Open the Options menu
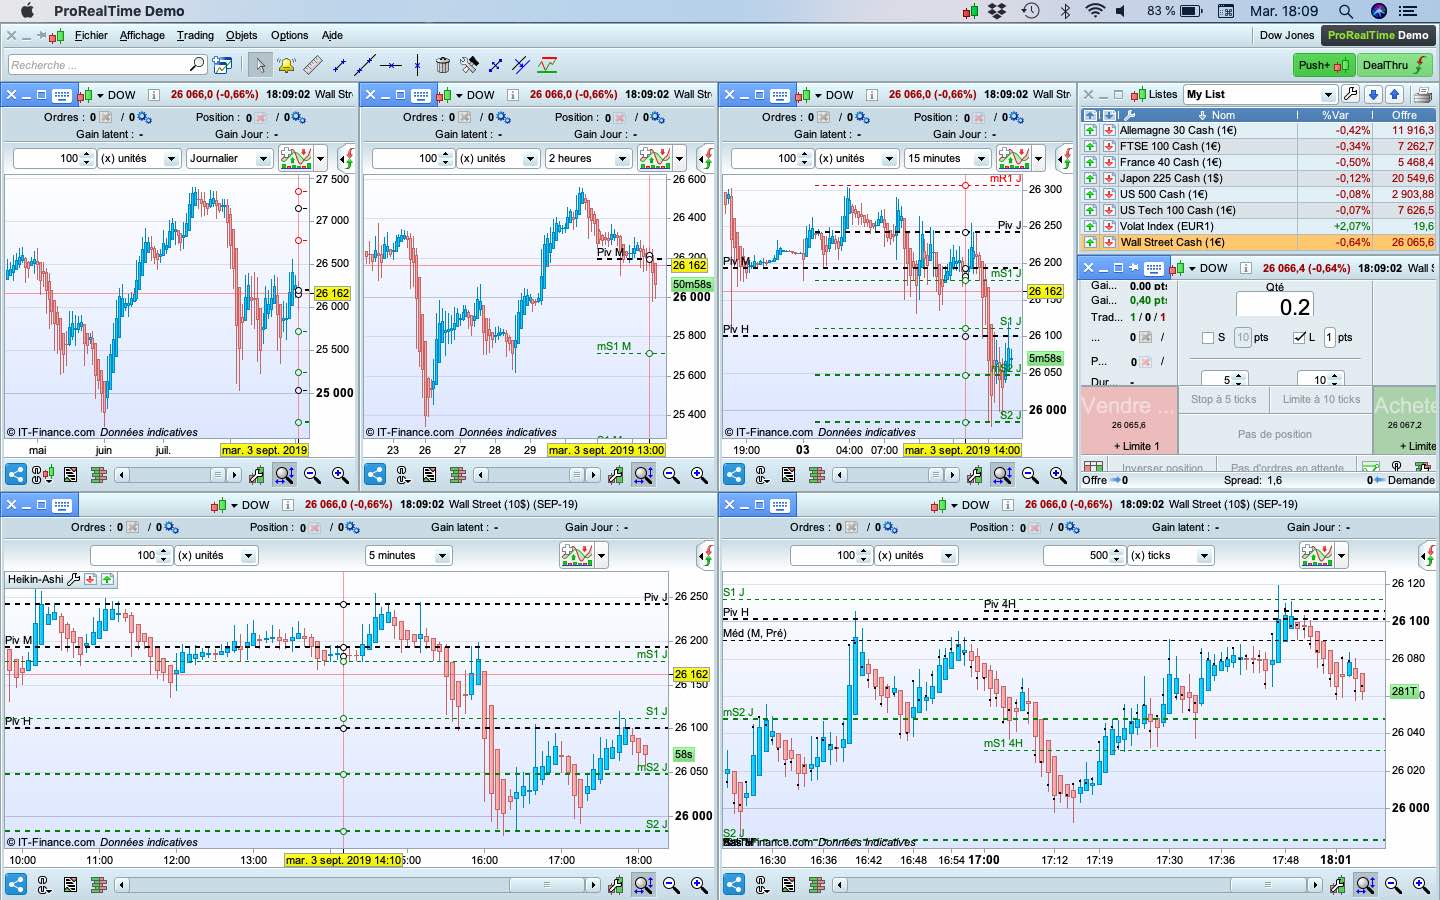This screenshot has height=900, width=1440. 289,35
